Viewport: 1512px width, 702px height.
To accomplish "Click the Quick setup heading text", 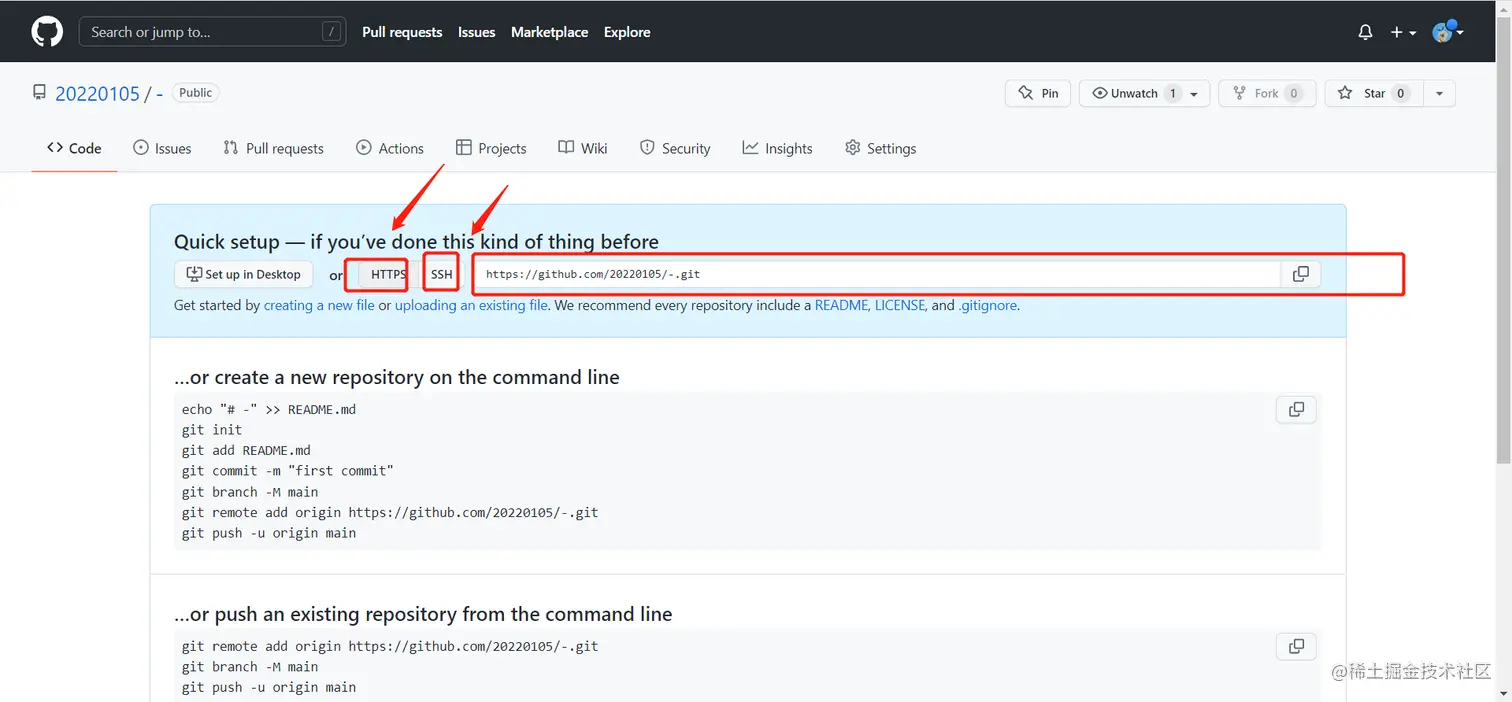I will tap(416, 241).
